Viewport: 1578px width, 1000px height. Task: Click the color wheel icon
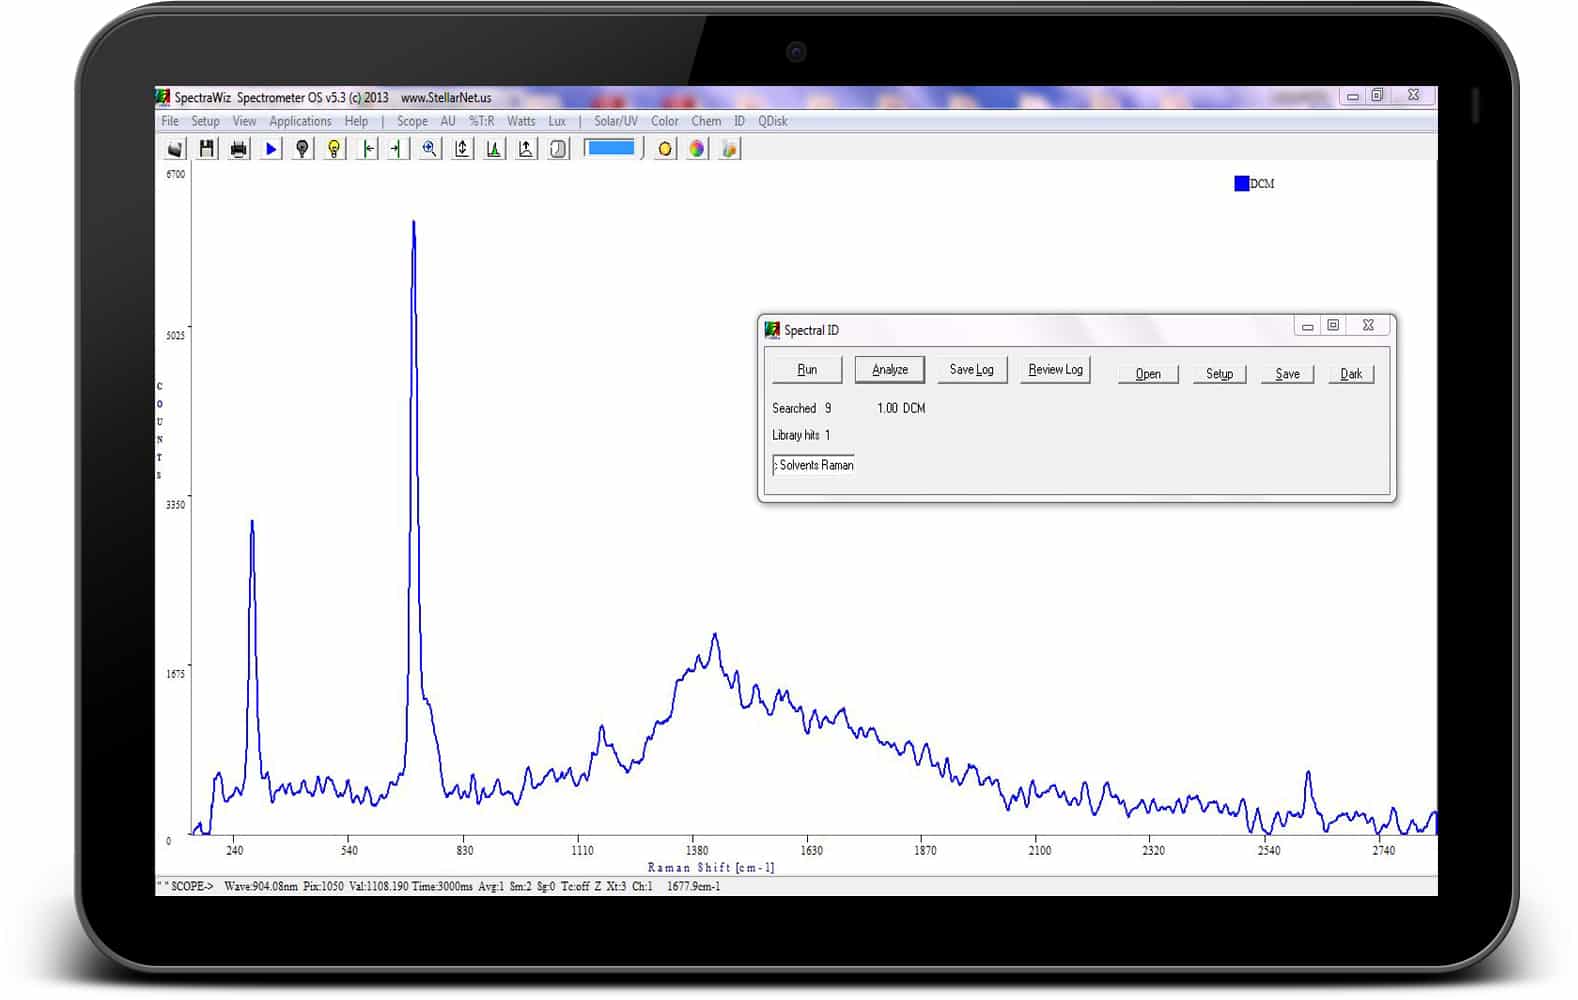tap(697, 149)
